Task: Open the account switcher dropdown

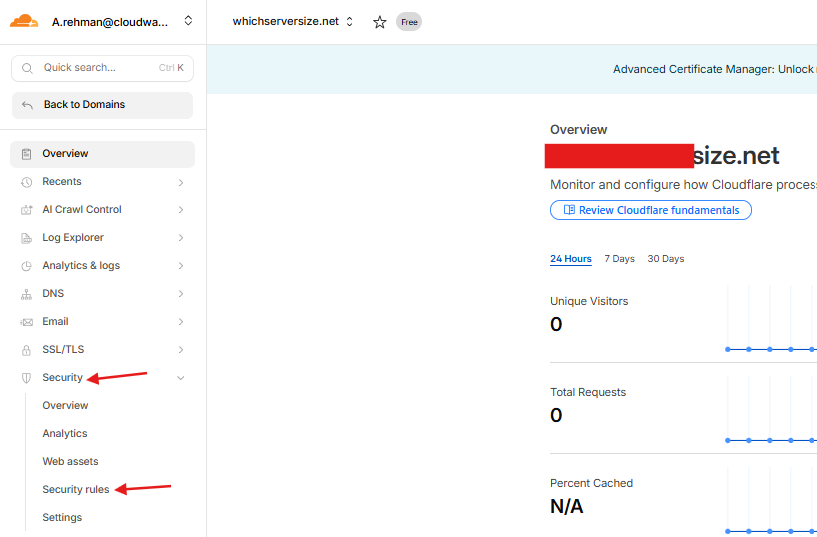Action: [x=189, y=21]
